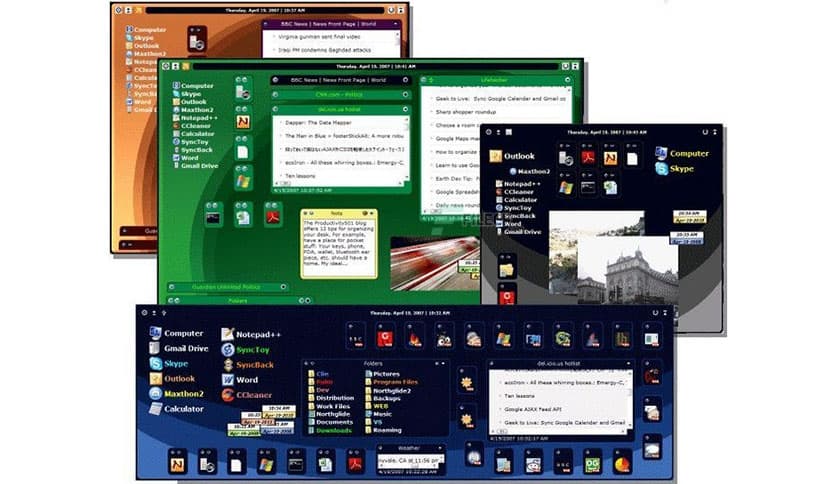Open the Music folder in the Folders panel

click(x=379, y=414)
